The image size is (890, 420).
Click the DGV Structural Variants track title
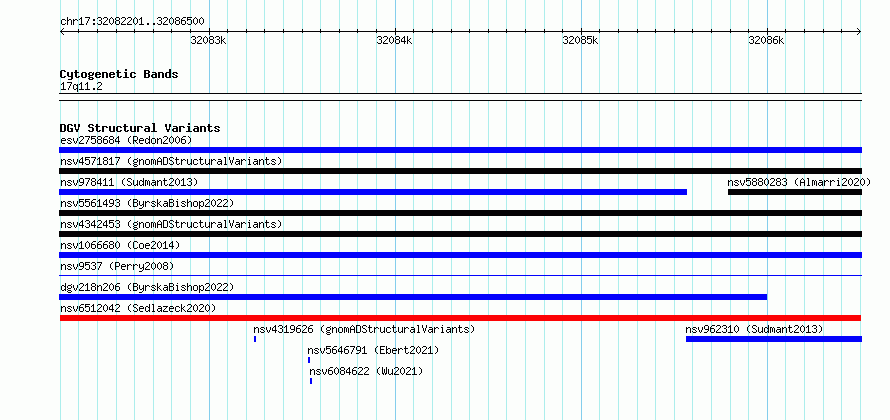pos(140,128)
